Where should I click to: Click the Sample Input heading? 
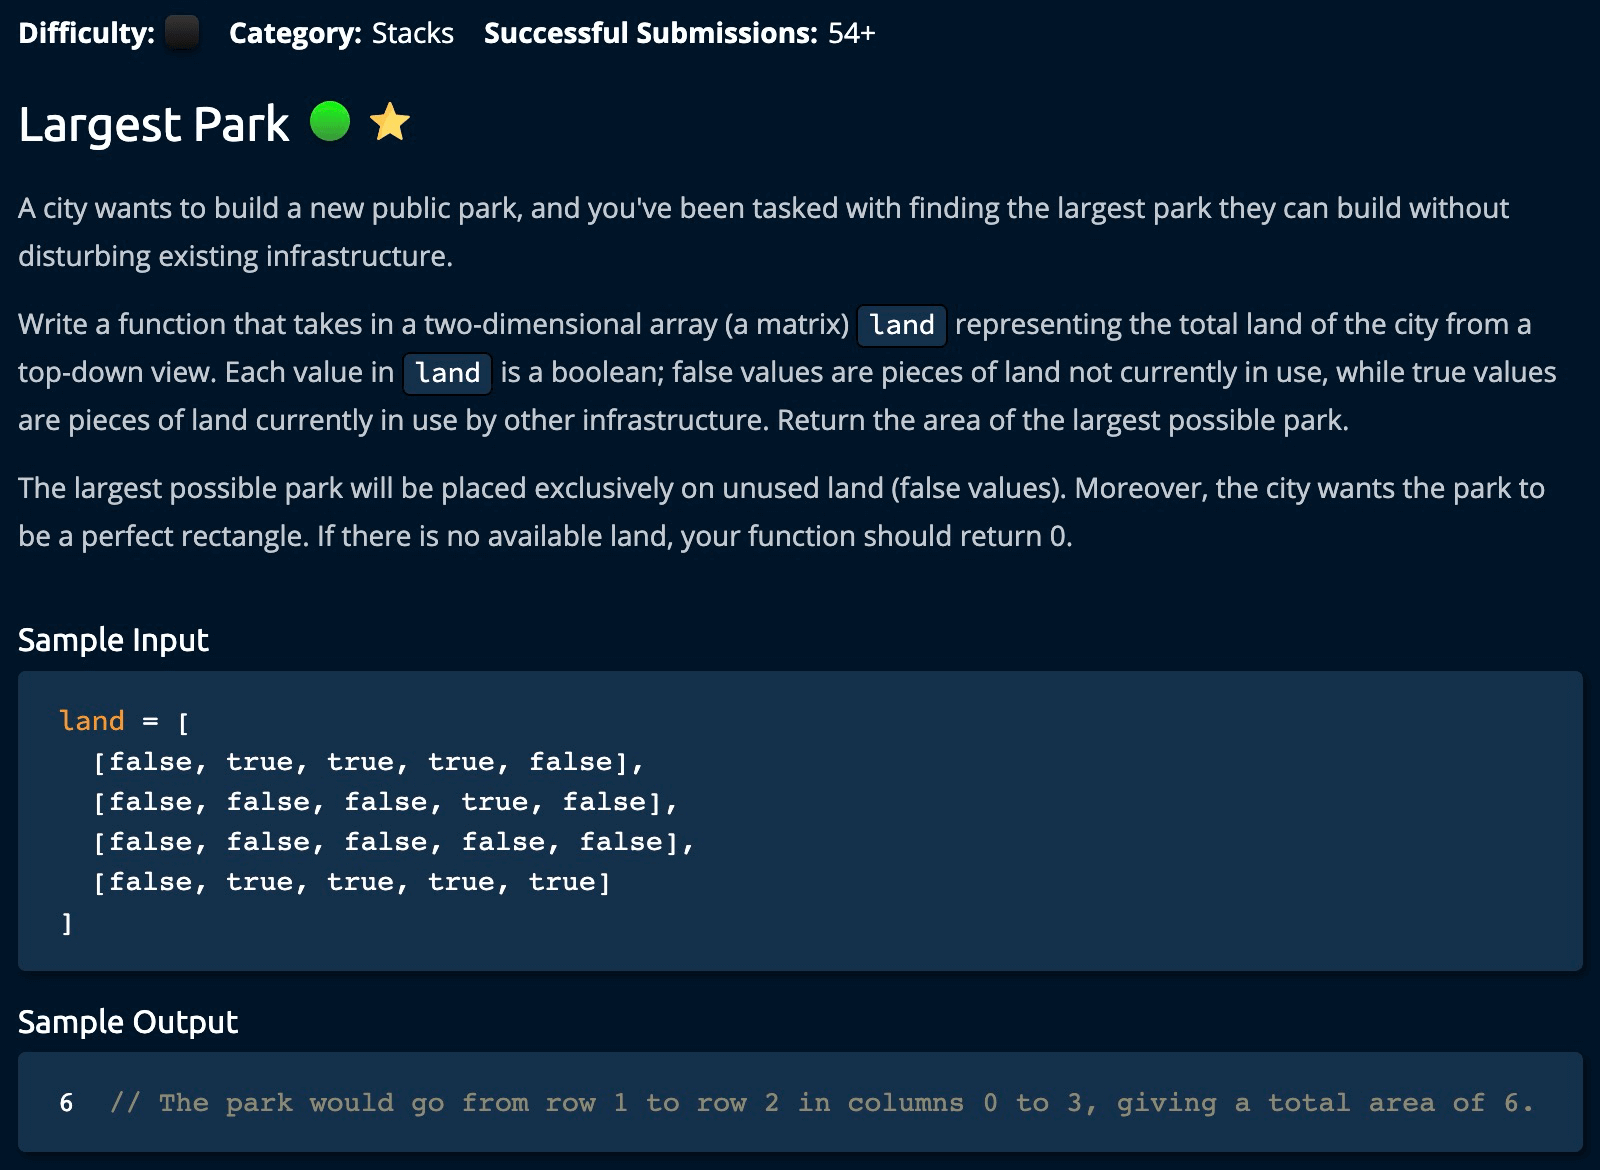(113, 640)
